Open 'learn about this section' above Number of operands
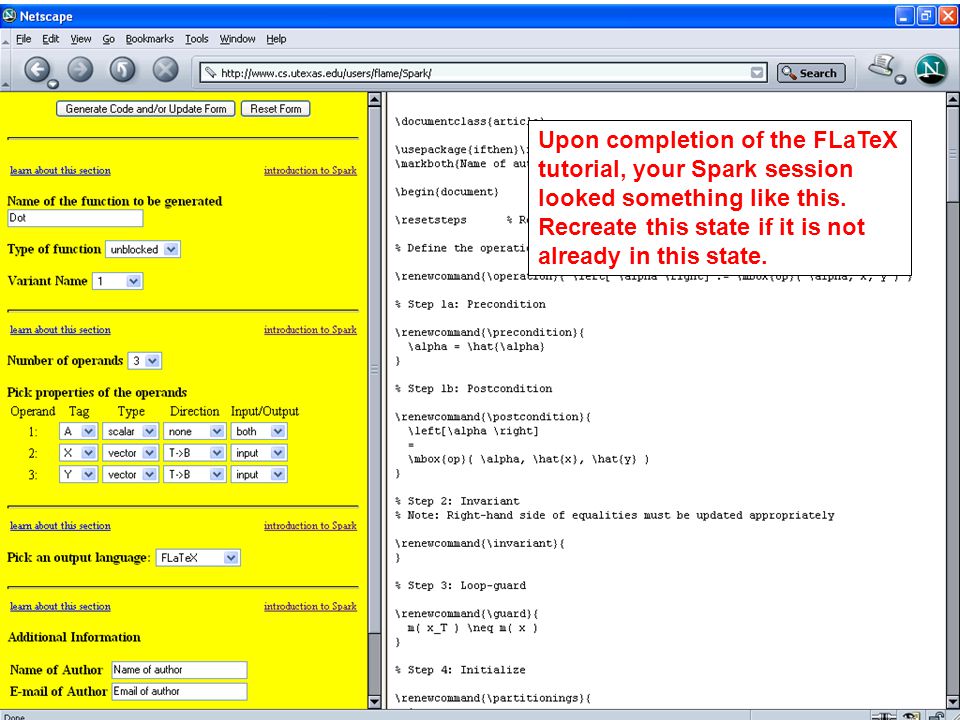 (x=60, y=330)
